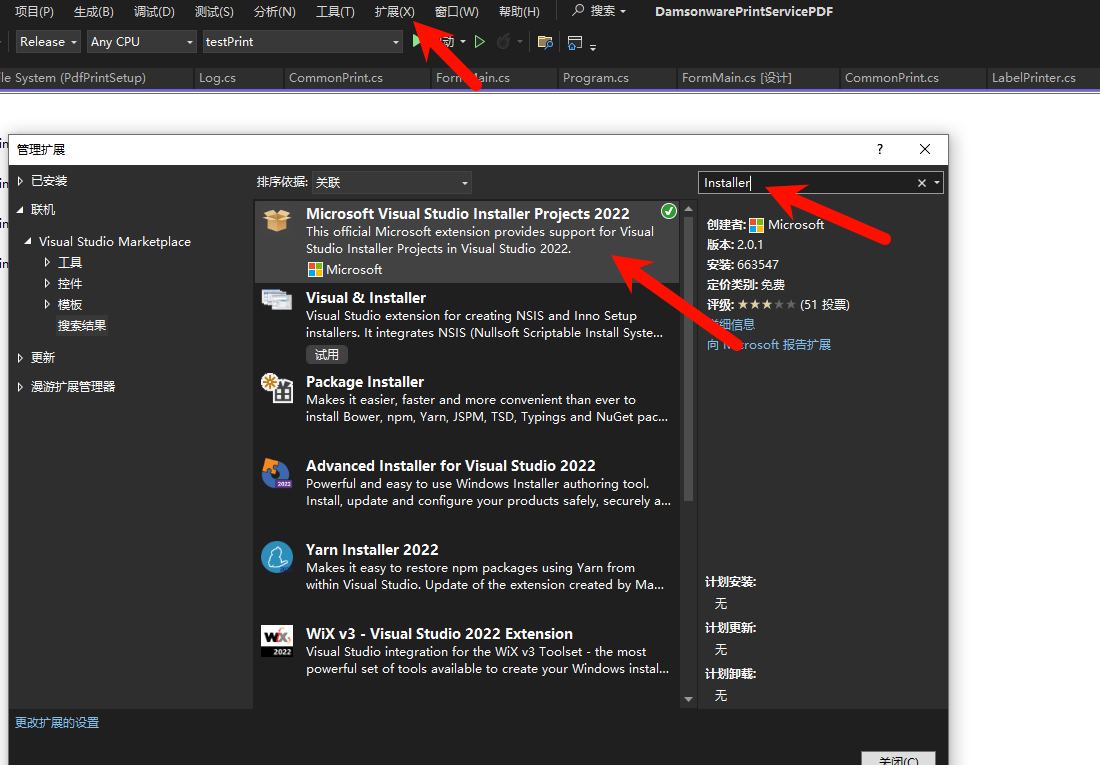Open the 帮助(H) menu

[x=519, y=11]
